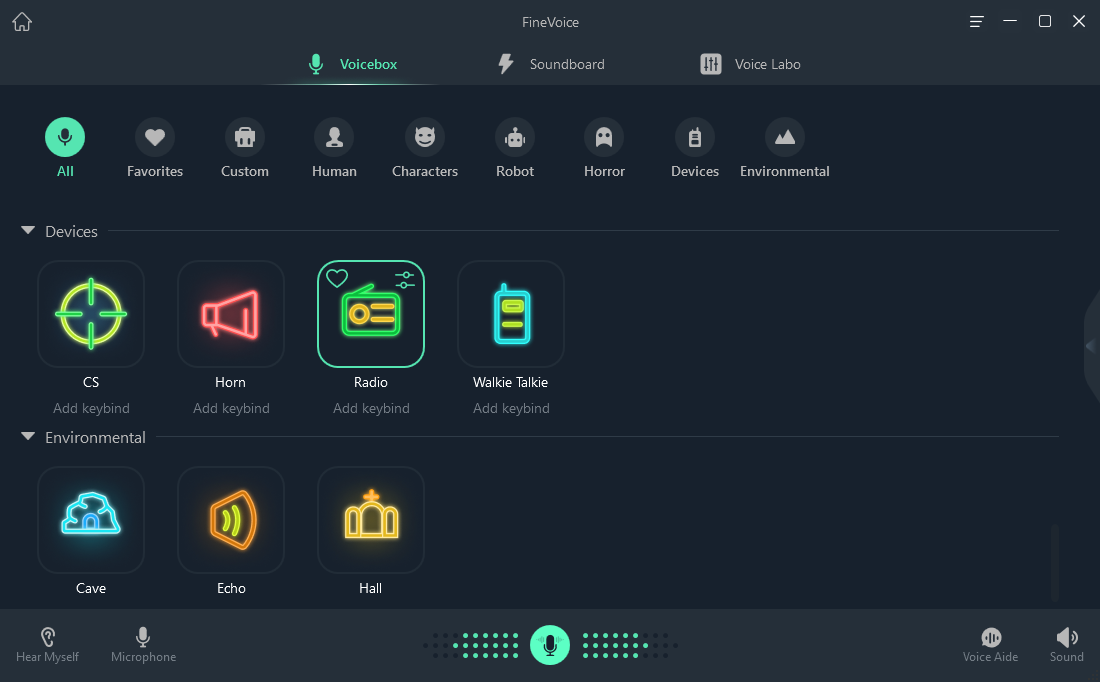
Task: Add keybind for Walkie Talkie
Action: (511, 408)
